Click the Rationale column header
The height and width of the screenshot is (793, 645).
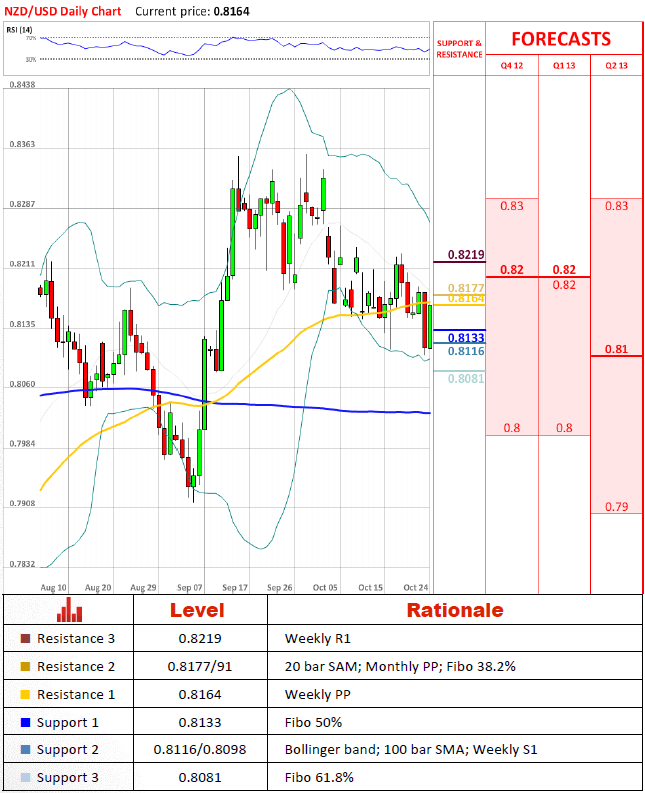[454, 610]
